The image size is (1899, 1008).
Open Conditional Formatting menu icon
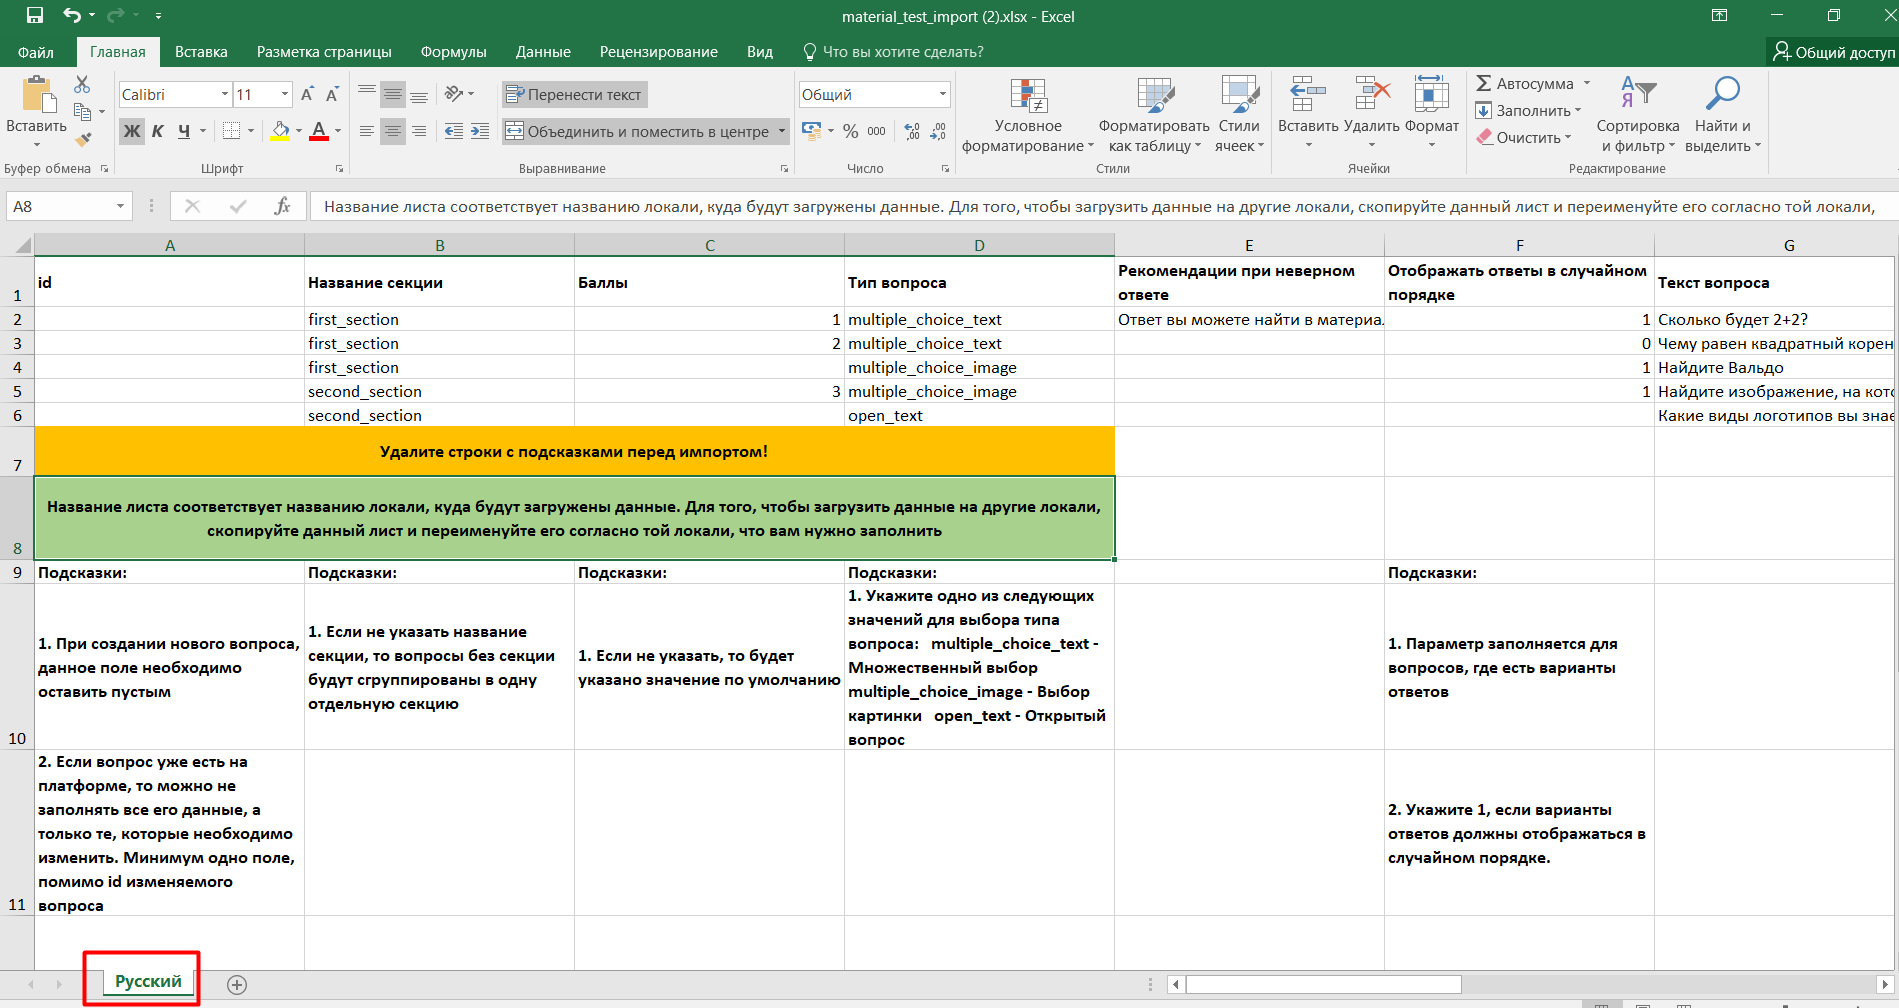point(1028,96)
